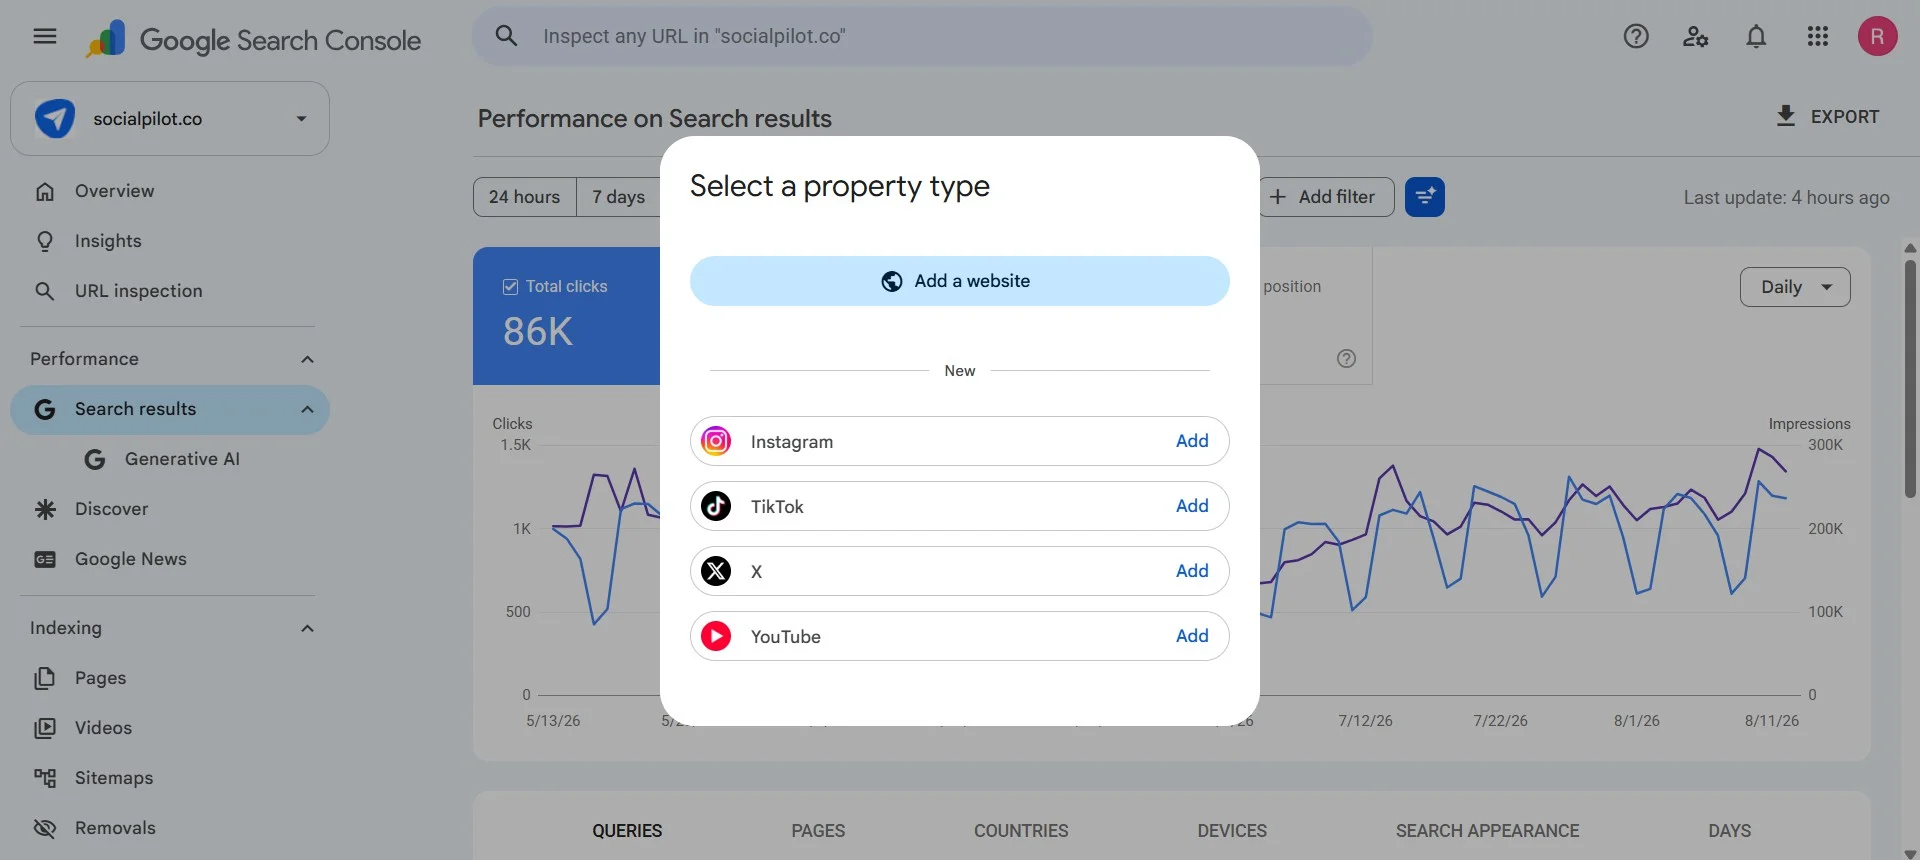1920x860 pixels.
Task: Collapse the Search results submenu chevron
Action: click(x=307, y=410)
